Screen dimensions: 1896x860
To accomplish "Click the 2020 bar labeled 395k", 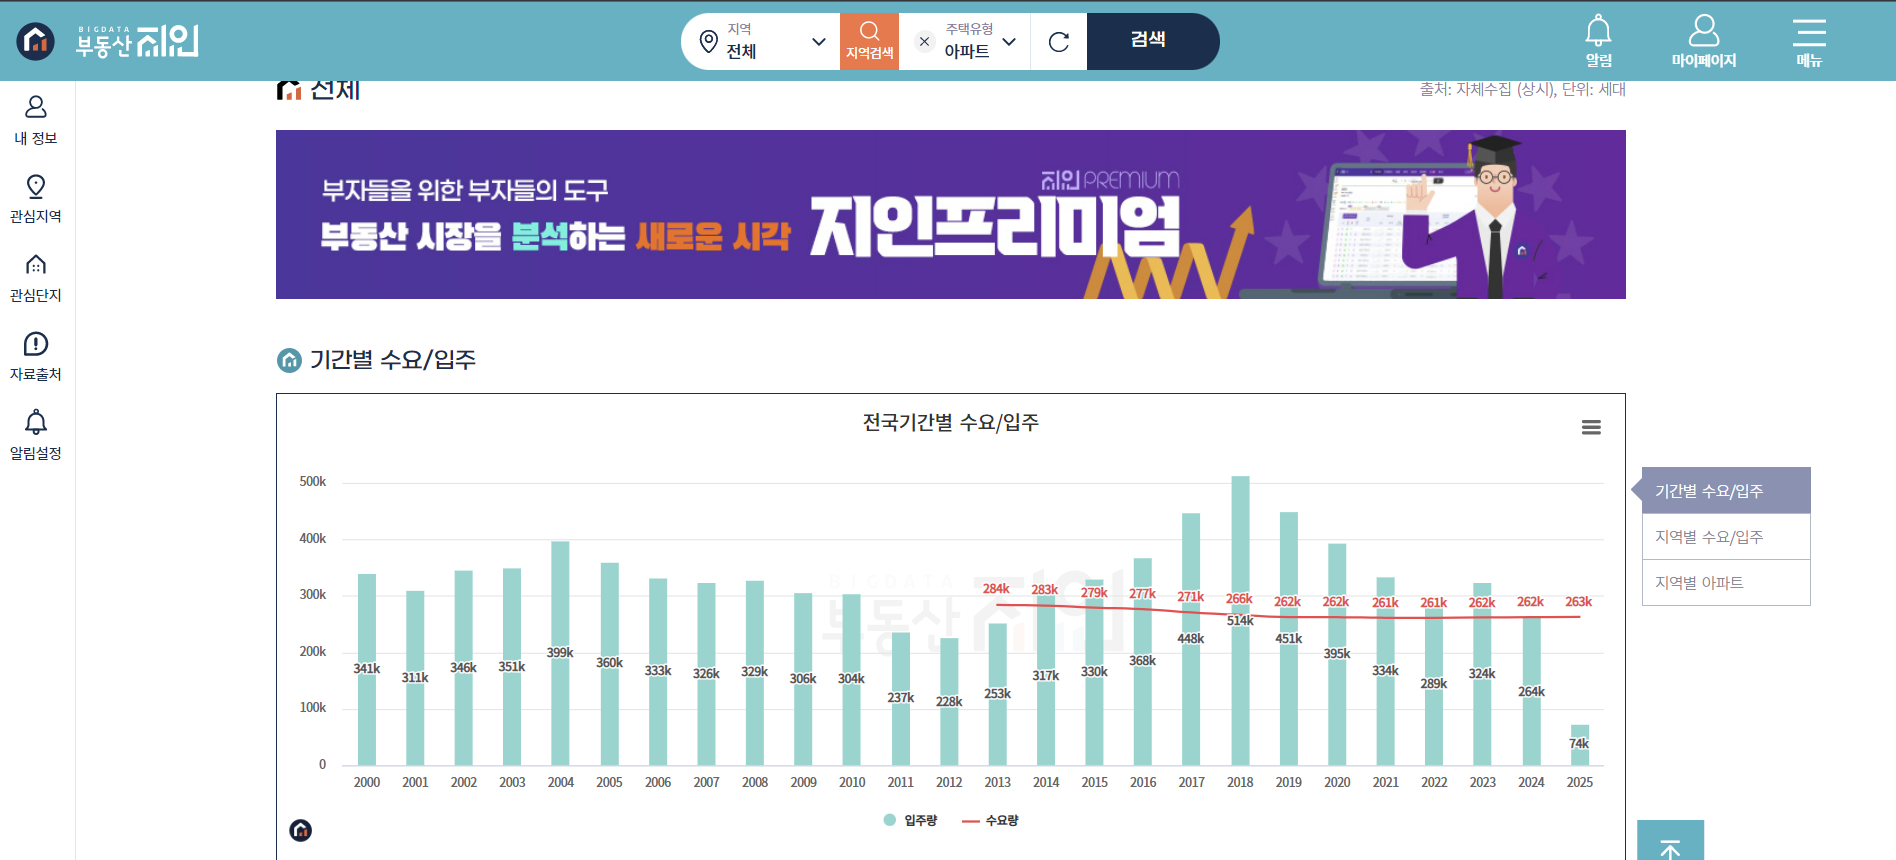I will point(1337,654).
